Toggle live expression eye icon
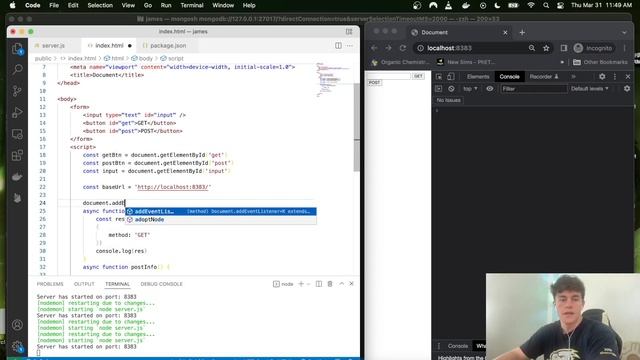Image resolution: width=640 pixels, height=360 pixels. [x=489, y=89]
